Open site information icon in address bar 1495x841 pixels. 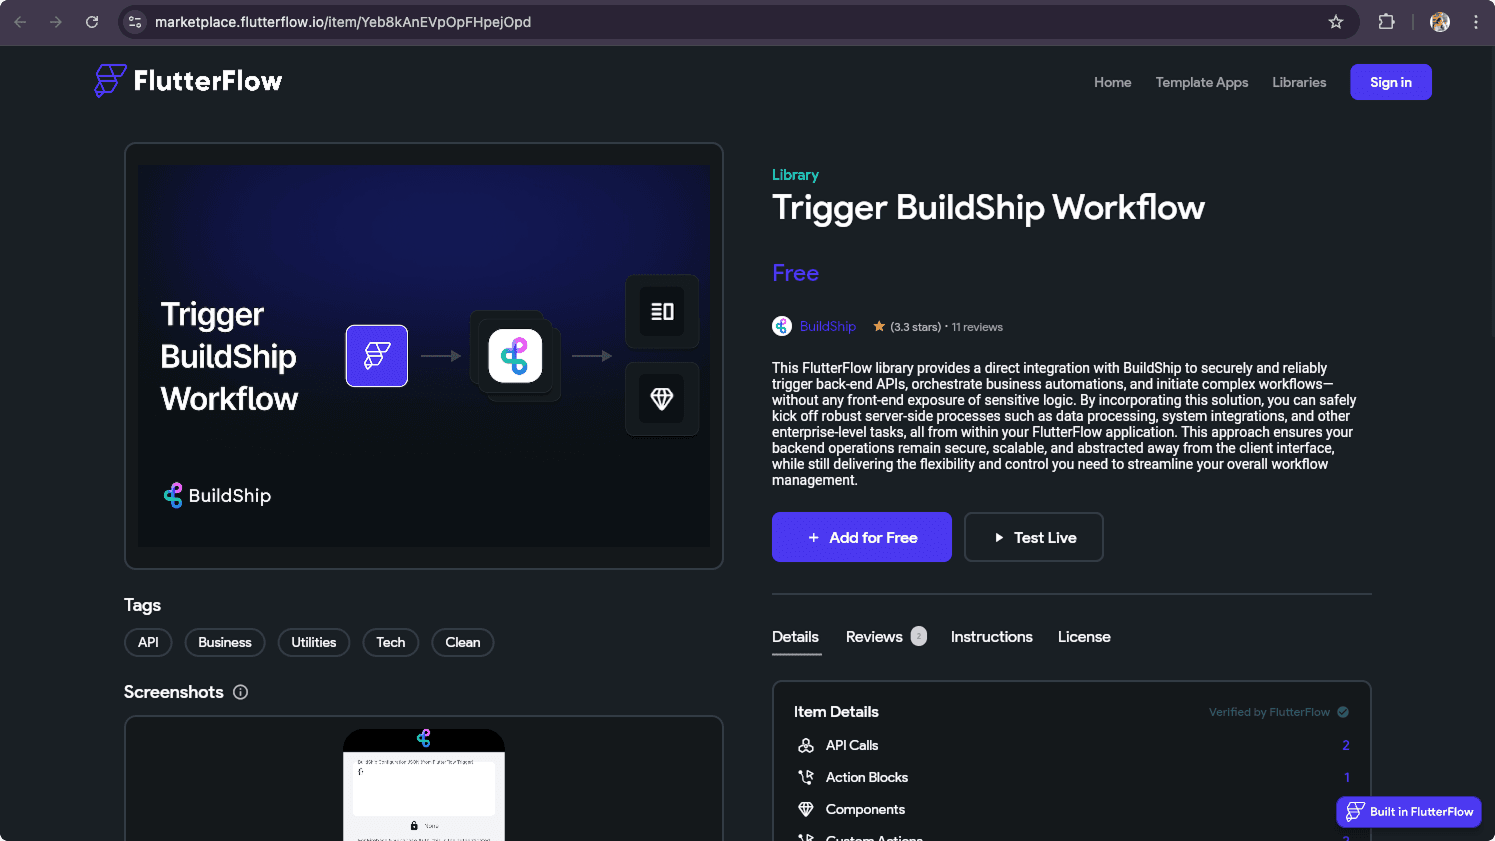(x=135, y=22)
